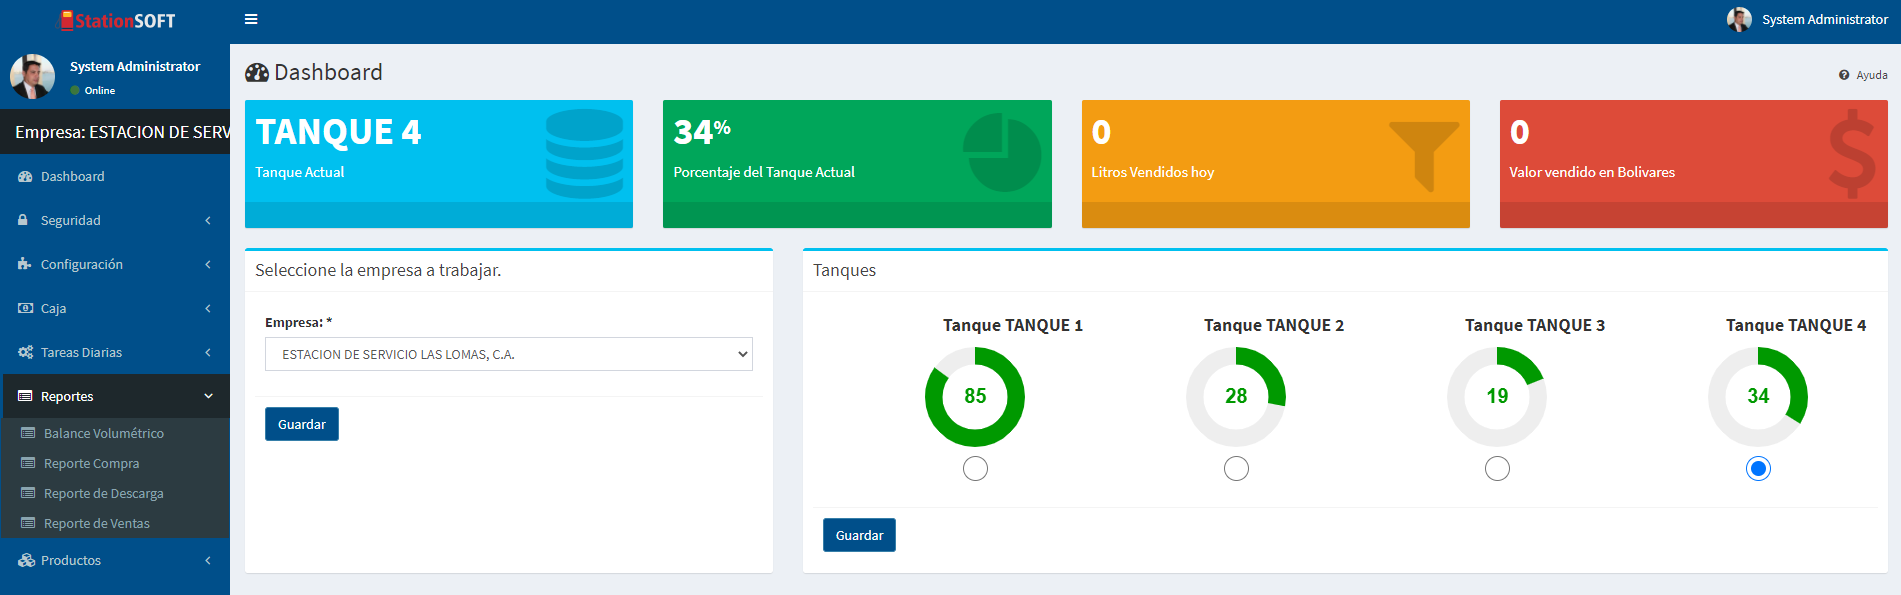Open the Empresa dropdown selector
The image size is (1901, 595).
pyautogui.click(x=509, y=354)
